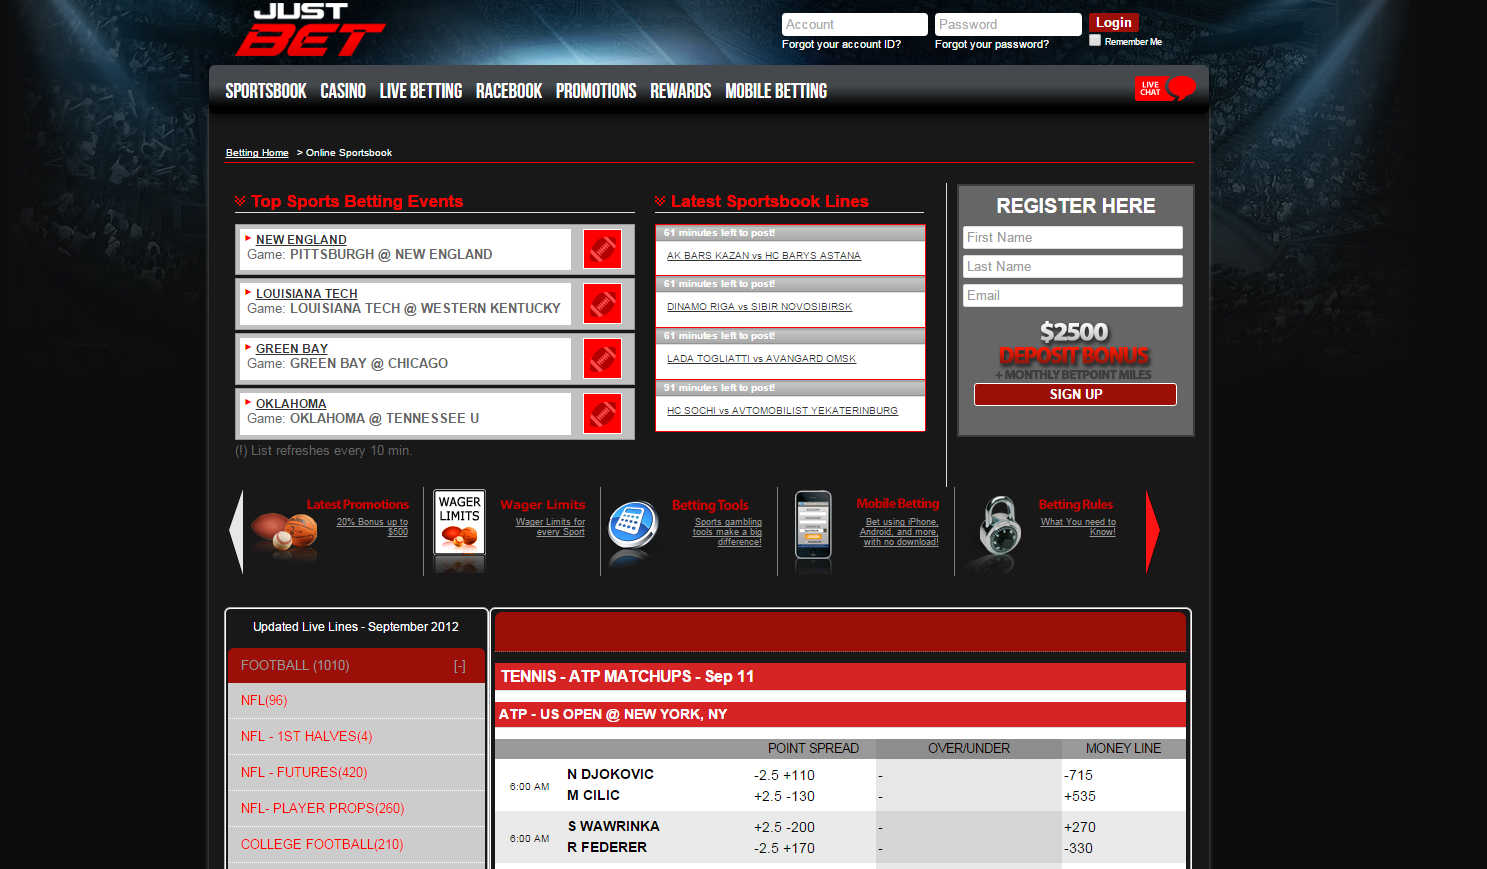The image size is (1487, 869).
Task: Click the OKLAHOMA team link
Action: pyautogui.click(x=291, y=404)
